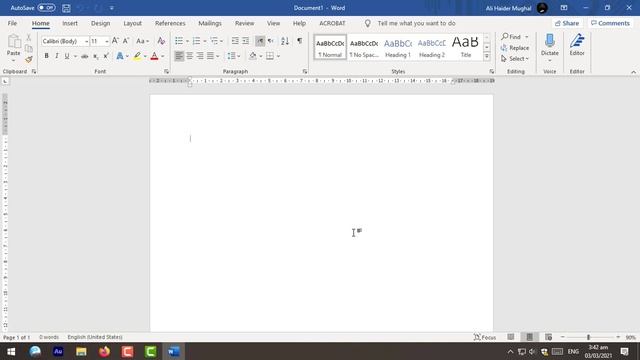Open Font dialog launcher
Viewport: 640px width, 360px height.
point(166,71)
